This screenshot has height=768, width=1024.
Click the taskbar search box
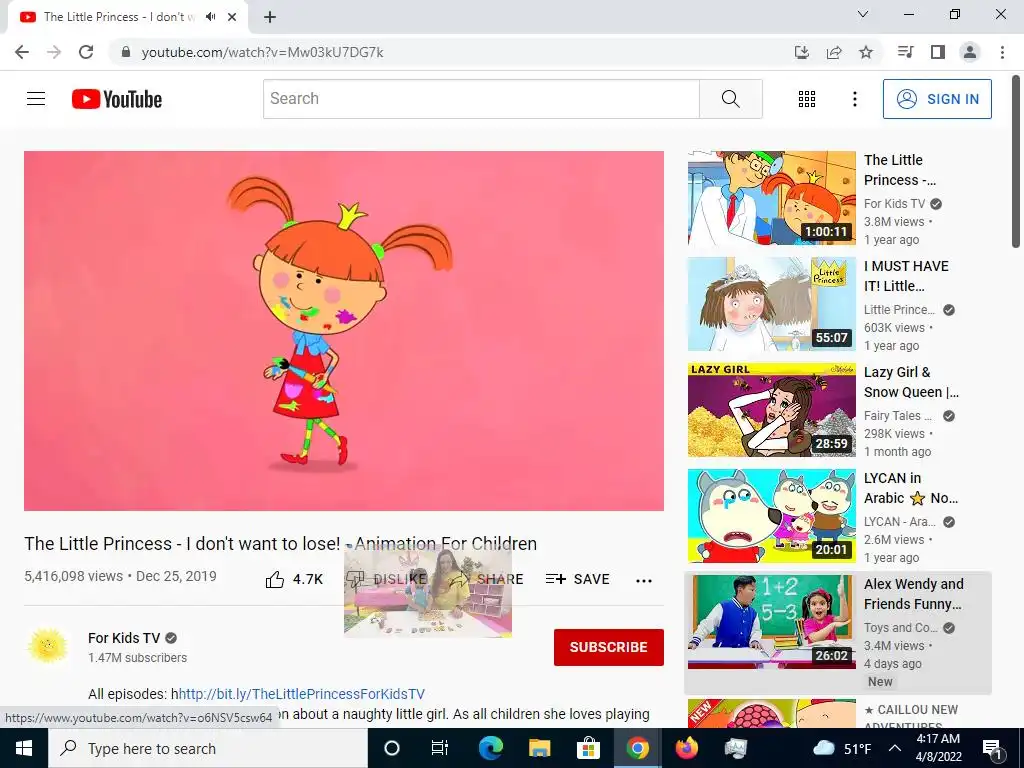208,748
